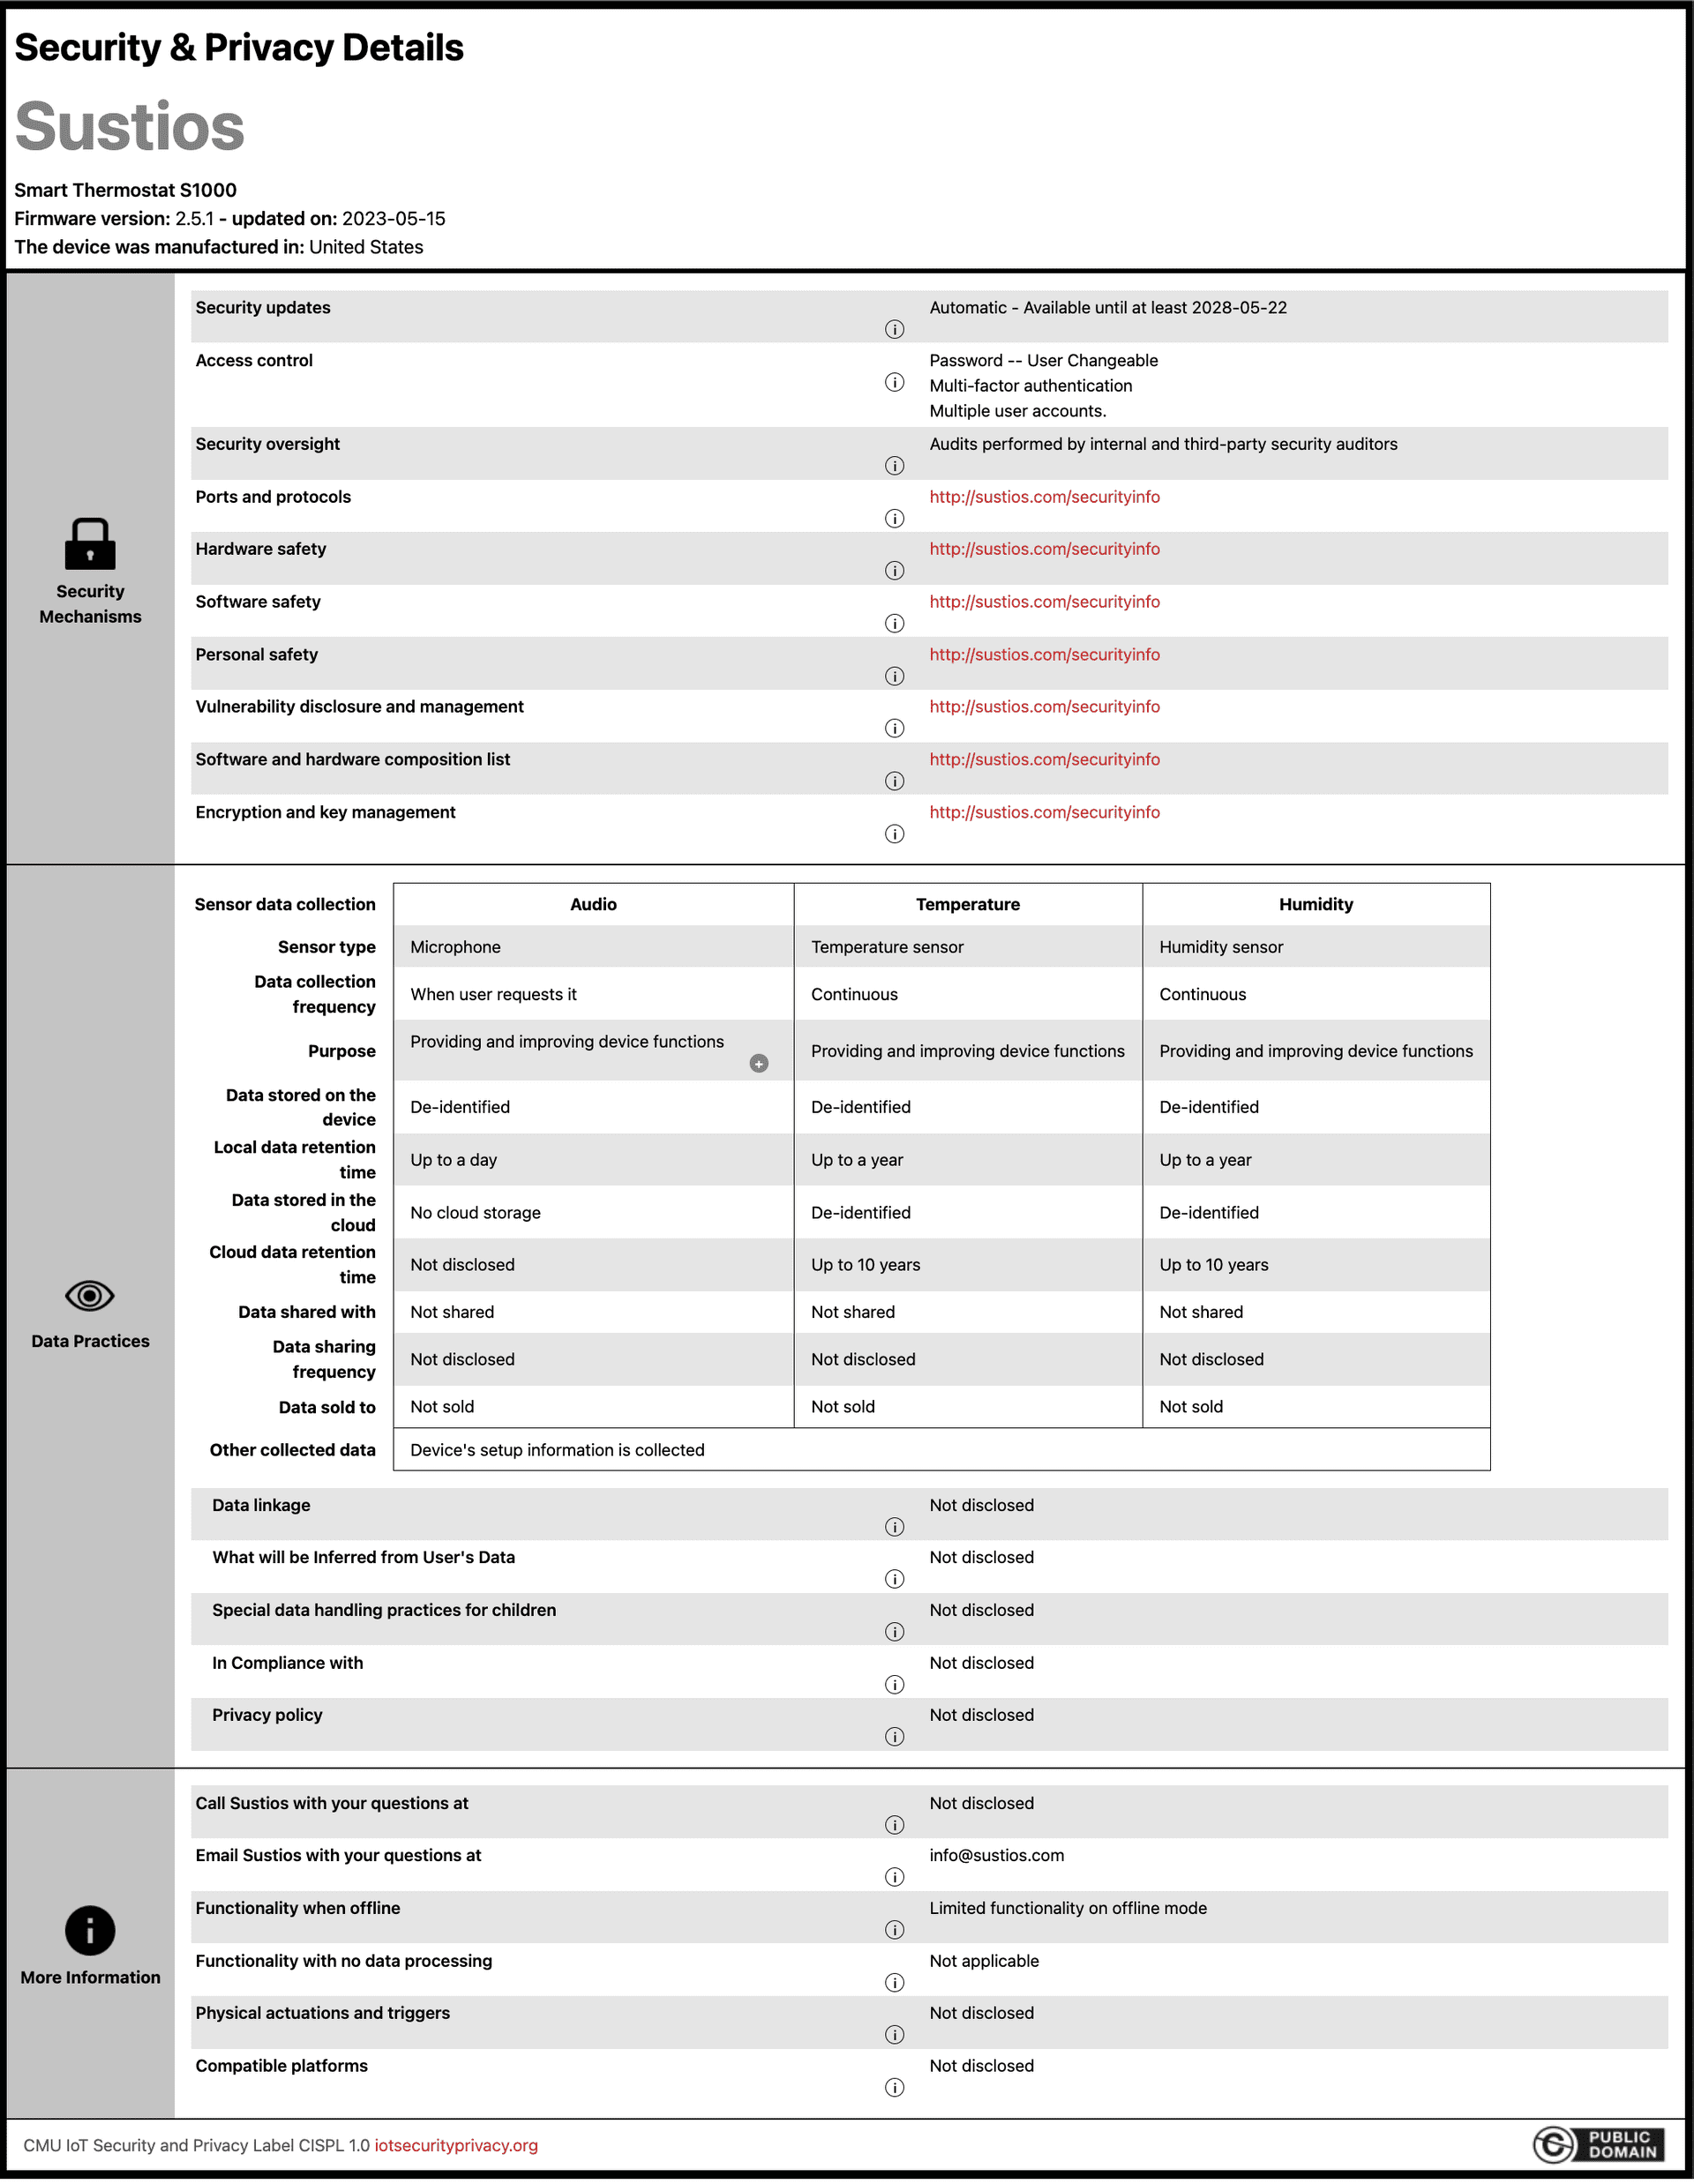
Task: Click the Privacy policy info icon
Action: (894, 1737)
